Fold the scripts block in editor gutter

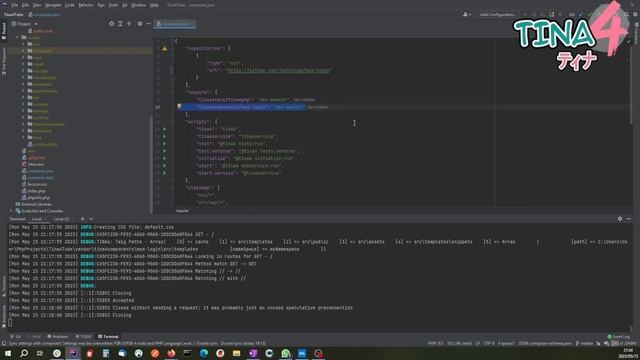173,122
